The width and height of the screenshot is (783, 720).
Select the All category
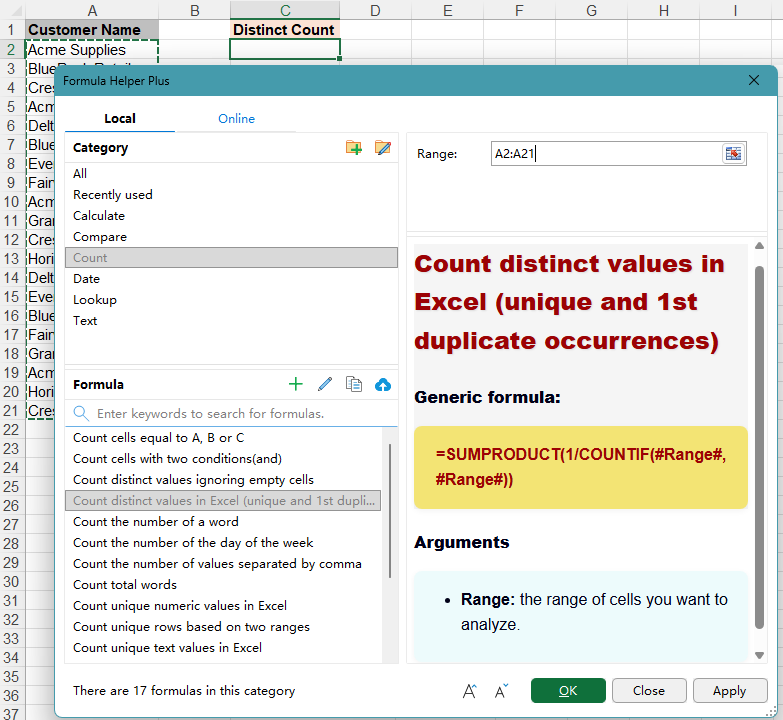pyautogui.click(x=231, y=174)
